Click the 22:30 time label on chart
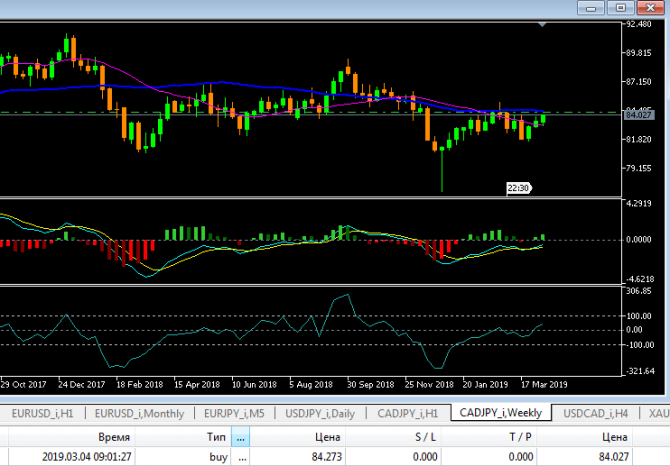Screen dimensions: 670x466 point(518,188)
